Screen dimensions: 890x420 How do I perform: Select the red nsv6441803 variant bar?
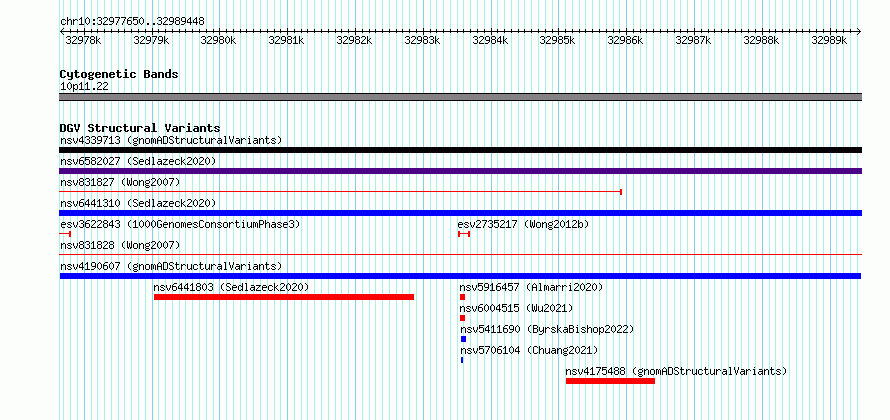(x=284, y=297)
